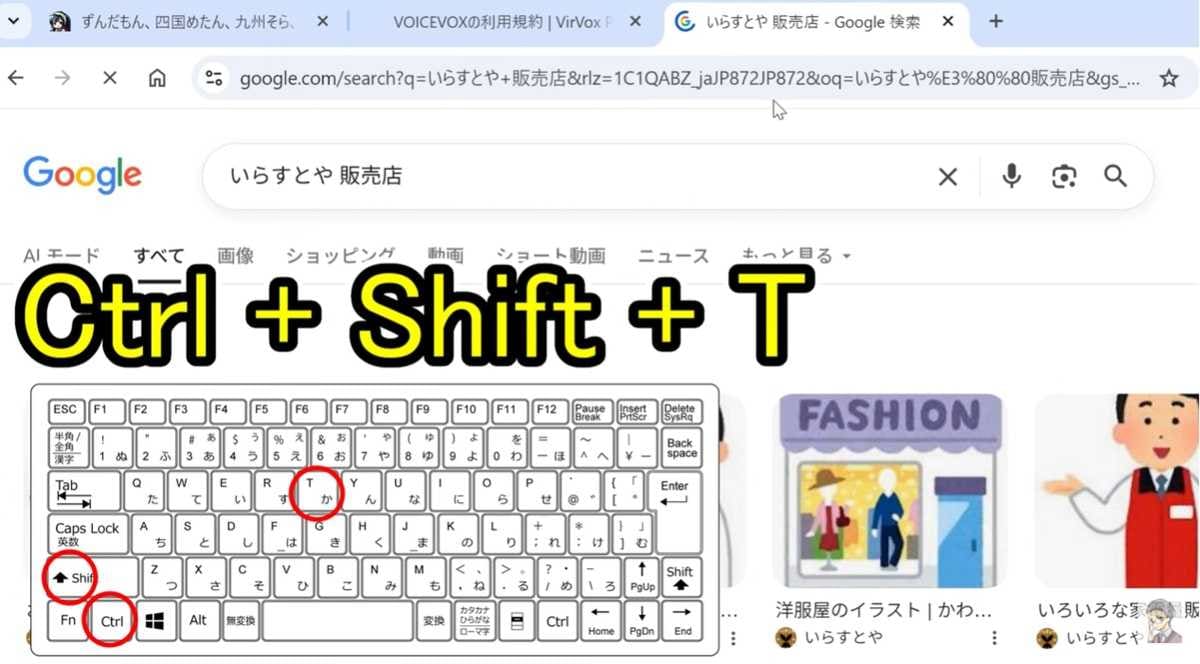The image size is (1200, 664).
Task: Start voice search with microphone icon
Action: point(1012,177)
